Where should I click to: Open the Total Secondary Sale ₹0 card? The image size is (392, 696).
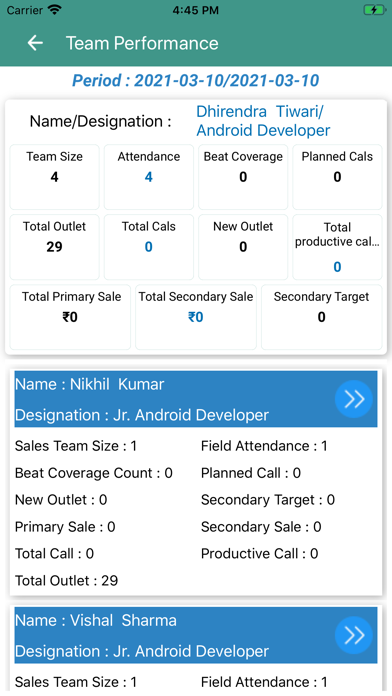tap(196, 317)
